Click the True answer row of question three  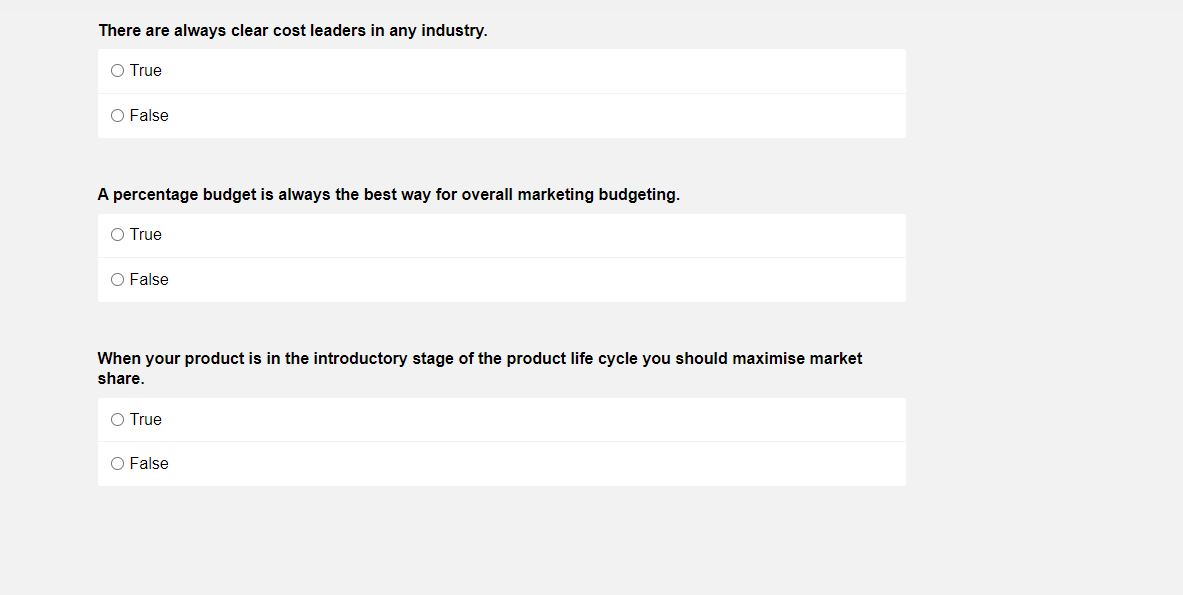tap(500, 419)
